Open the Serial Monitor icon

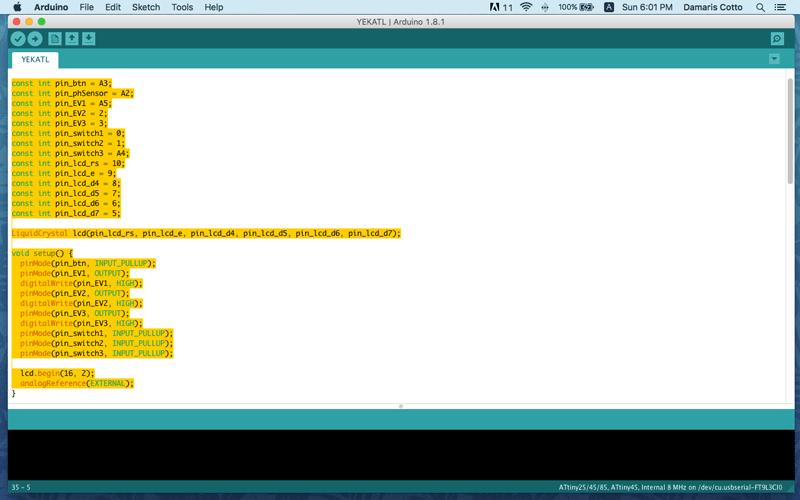(x=777, y=39)
